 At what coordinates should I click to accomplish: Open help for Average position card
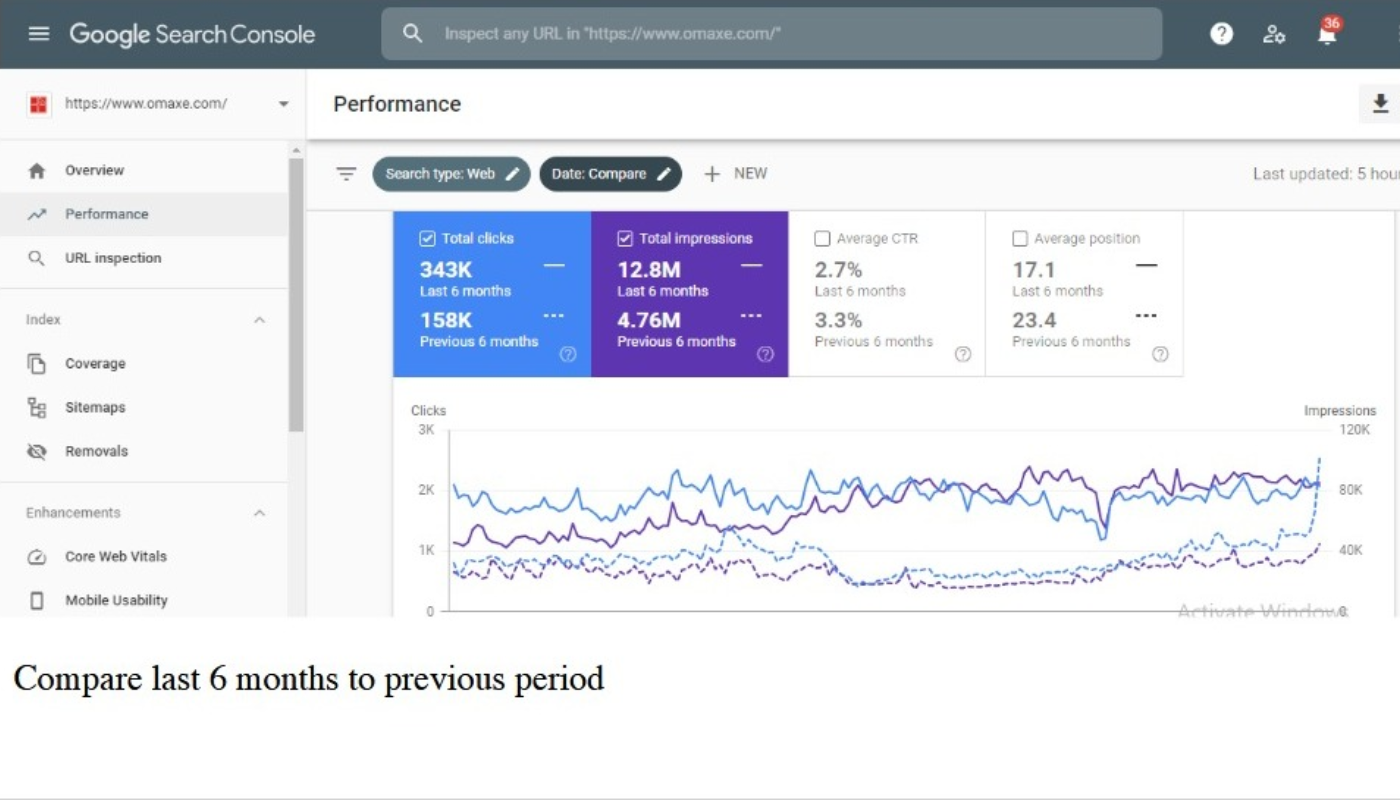(1160, 354)
